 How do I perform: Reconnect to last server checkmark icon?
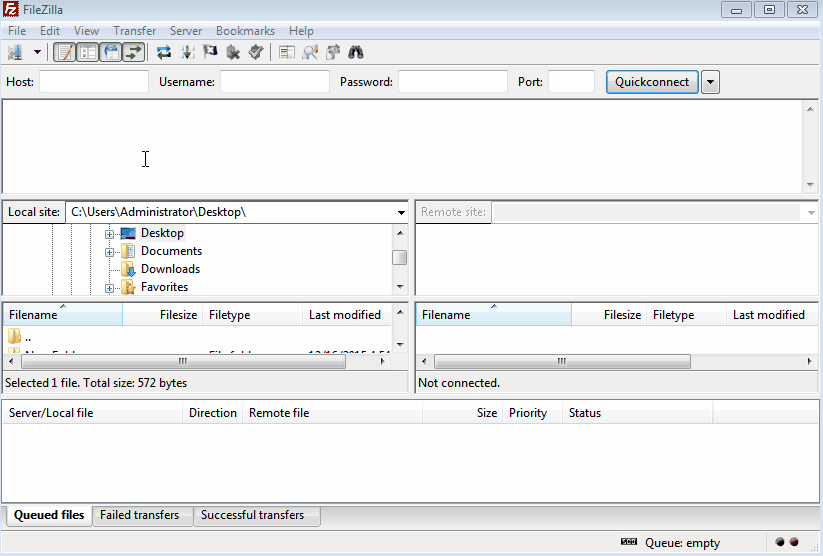click(x=256, y=52)
